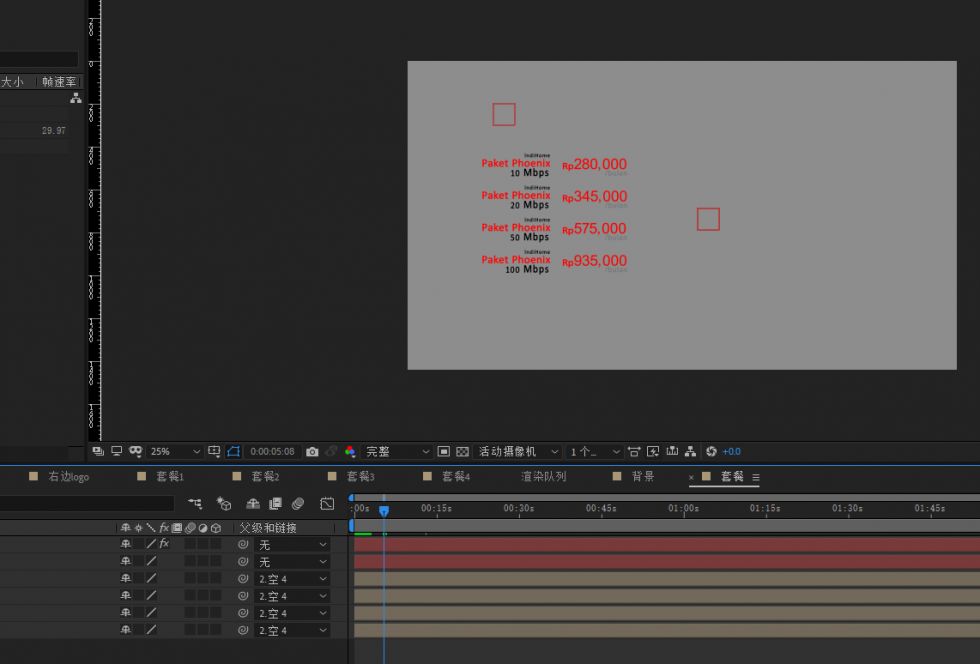Take a snapshot with the camera icon

(312, 452)
